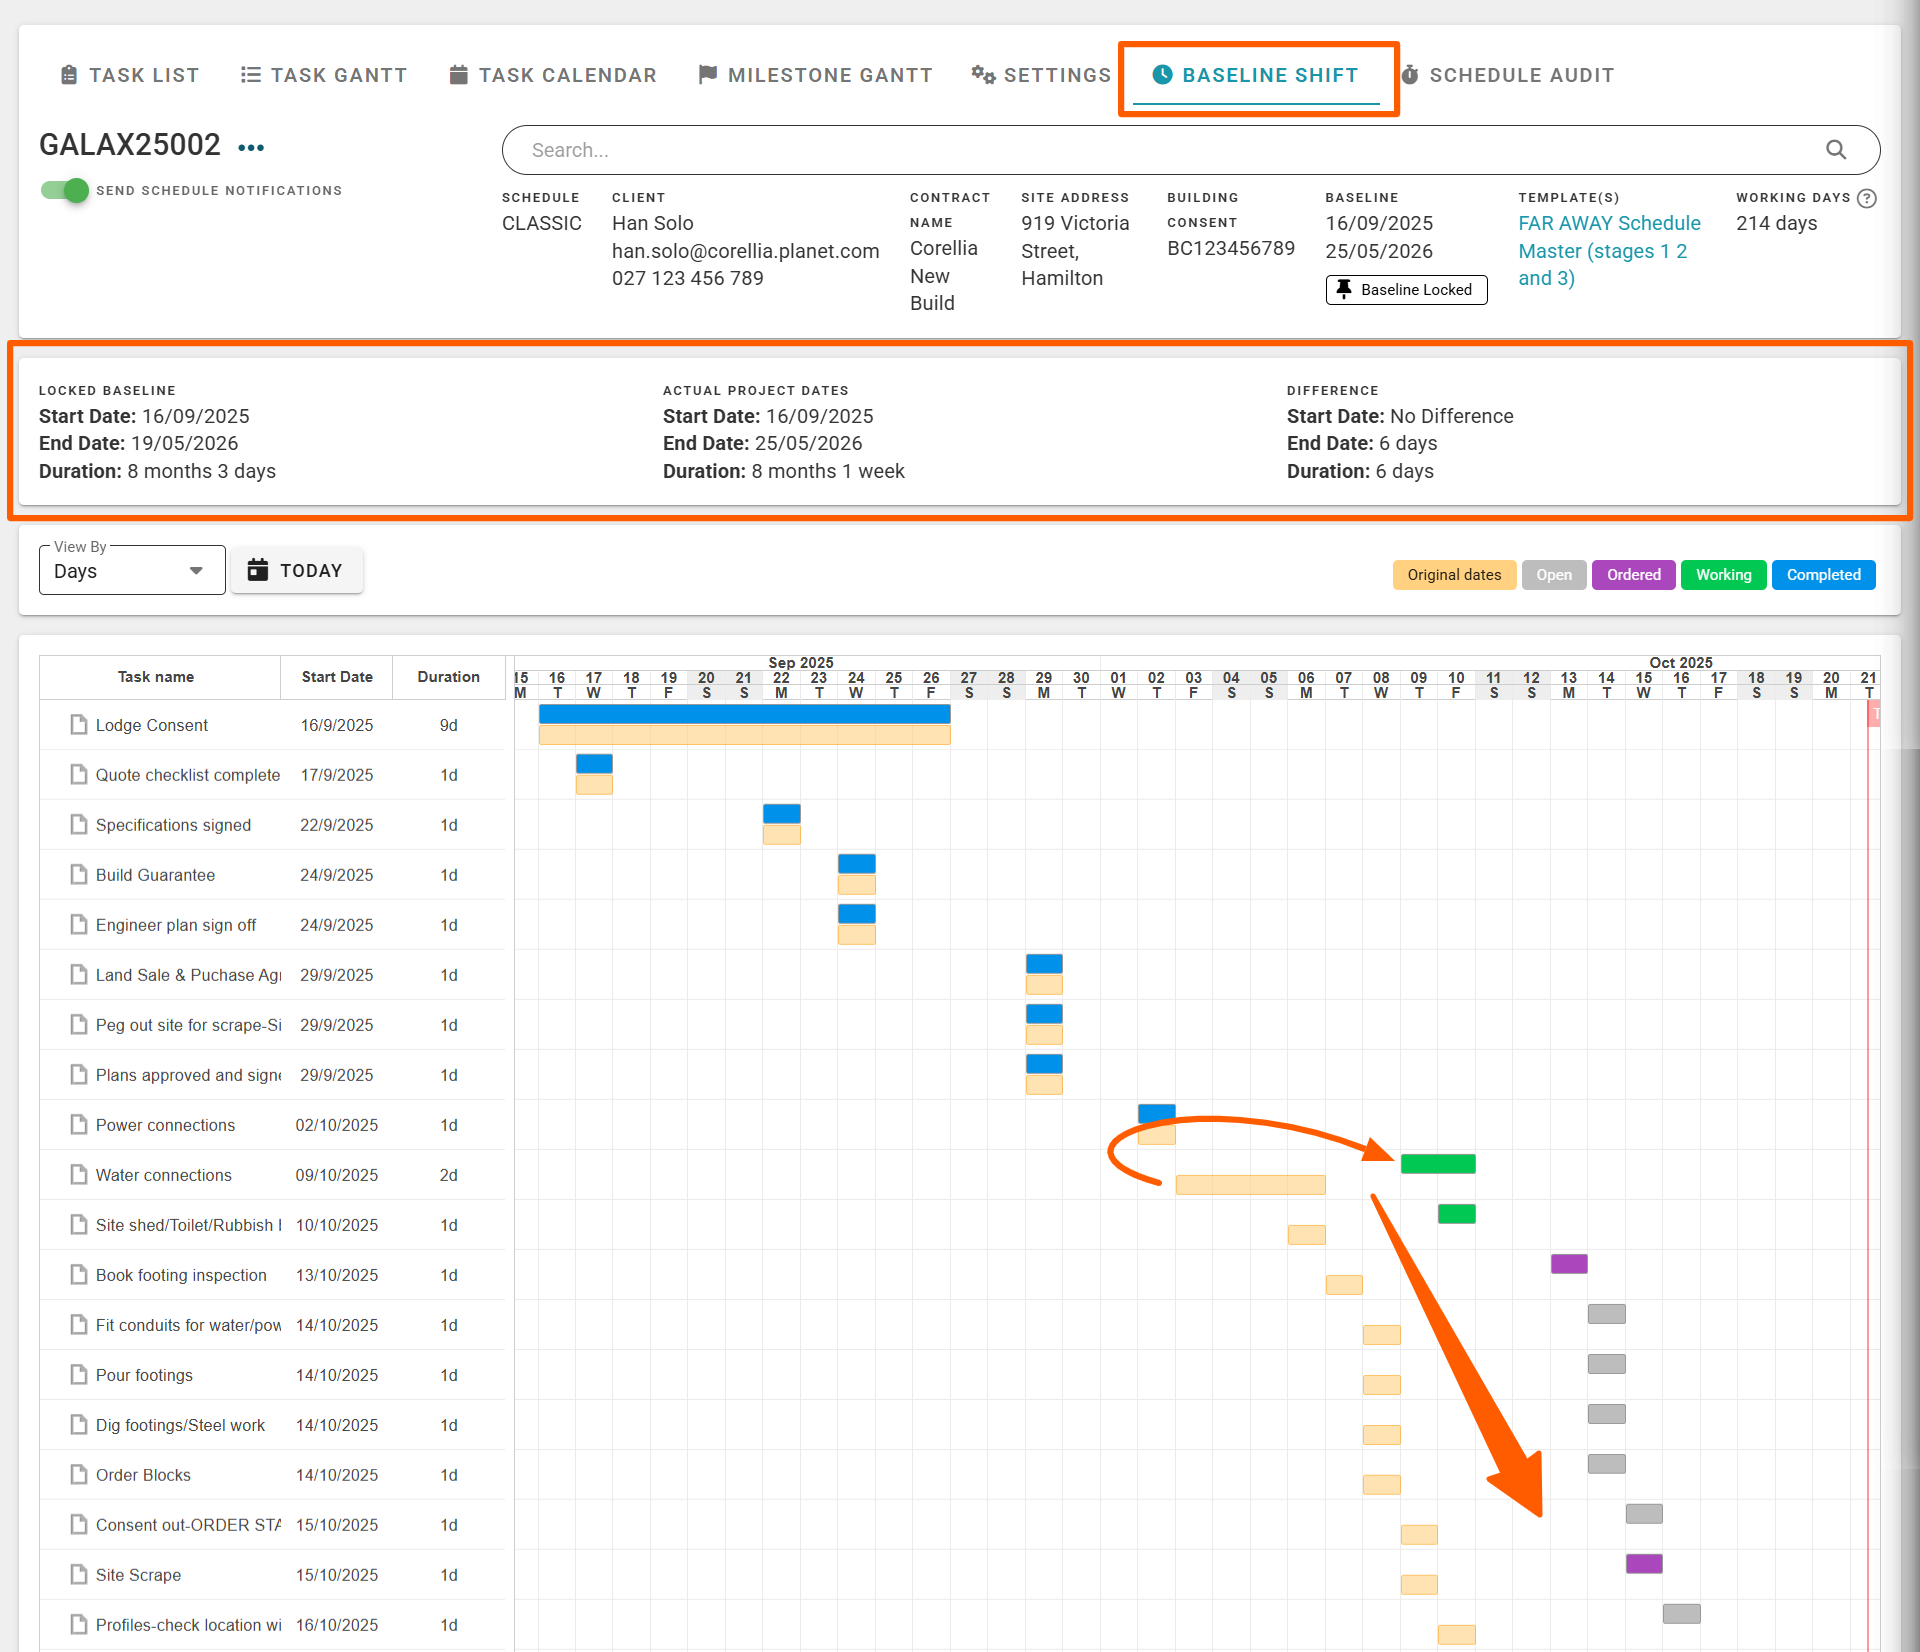Screen dimensions: 1920x1652
Task: Toggle send schedule notifications switch
Action: [66, 190]
